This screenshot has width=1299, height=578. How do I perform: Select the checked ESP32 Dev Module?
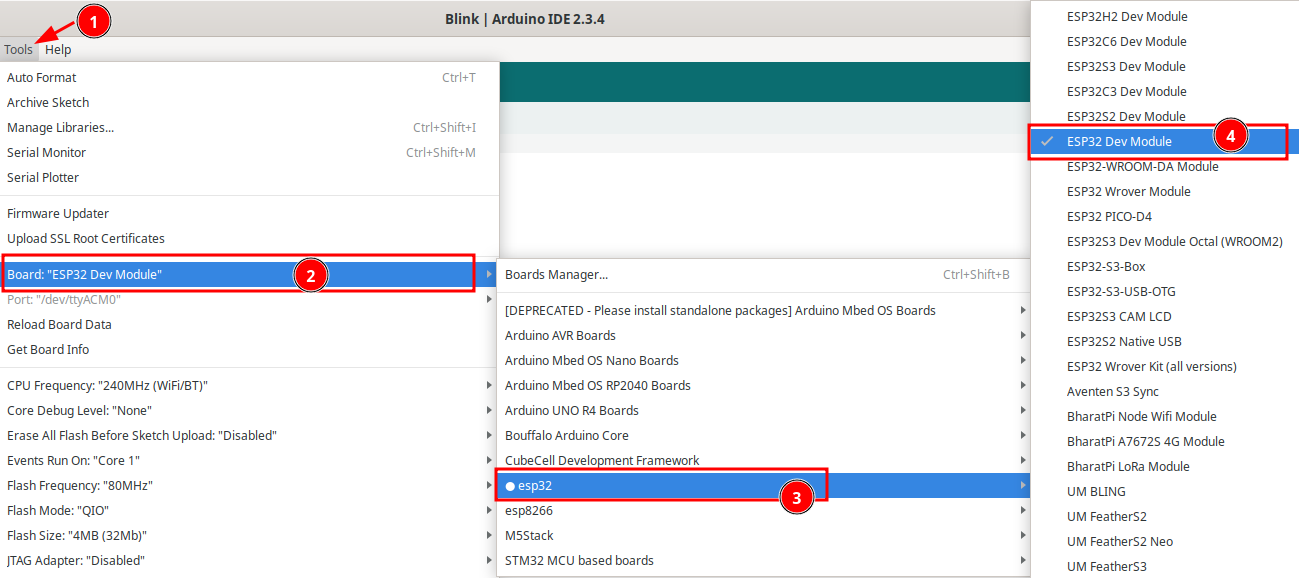click(1165, 141)
